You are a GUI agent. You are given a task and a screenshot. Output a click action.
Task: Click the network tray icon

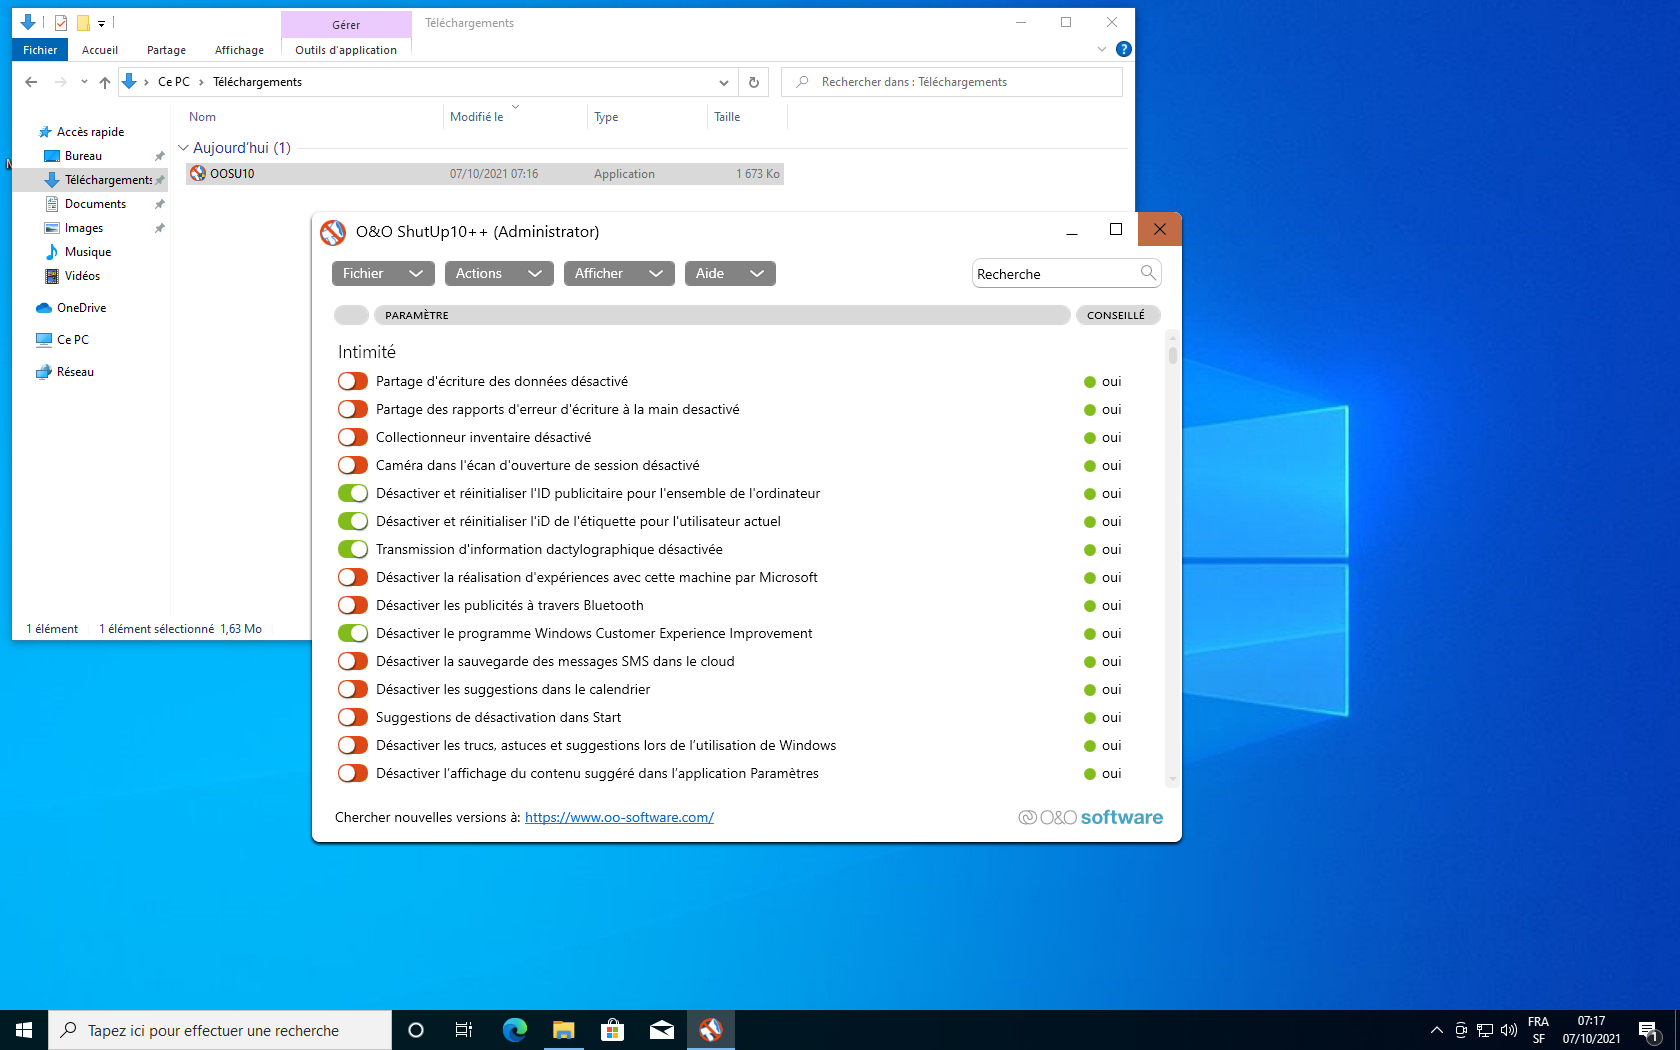click(1485, 1030)
